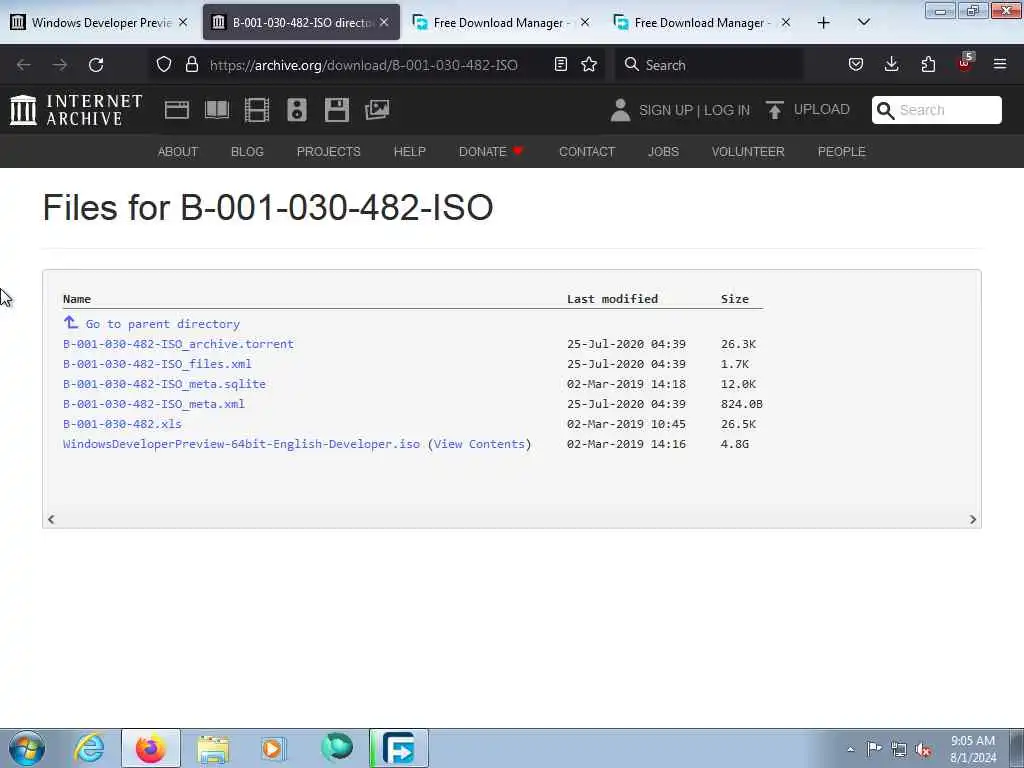Viewport: 1024px width, 768px height.
Task: Download WindowsDeveloperPreview-64bit-English-Developer.iso link
Action: click(242, 444)
